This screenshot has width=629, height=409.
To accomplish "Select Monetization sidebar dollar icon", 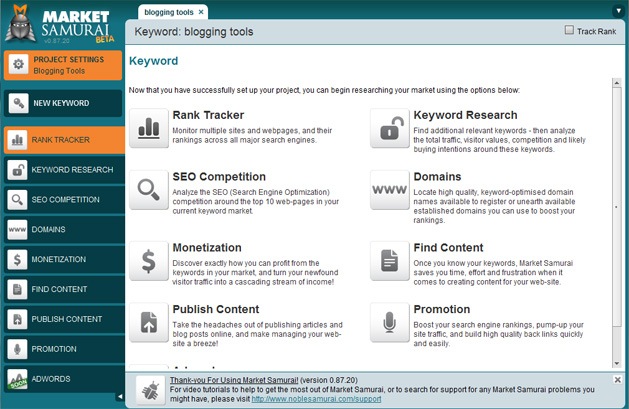I will [x=17, y=259].
